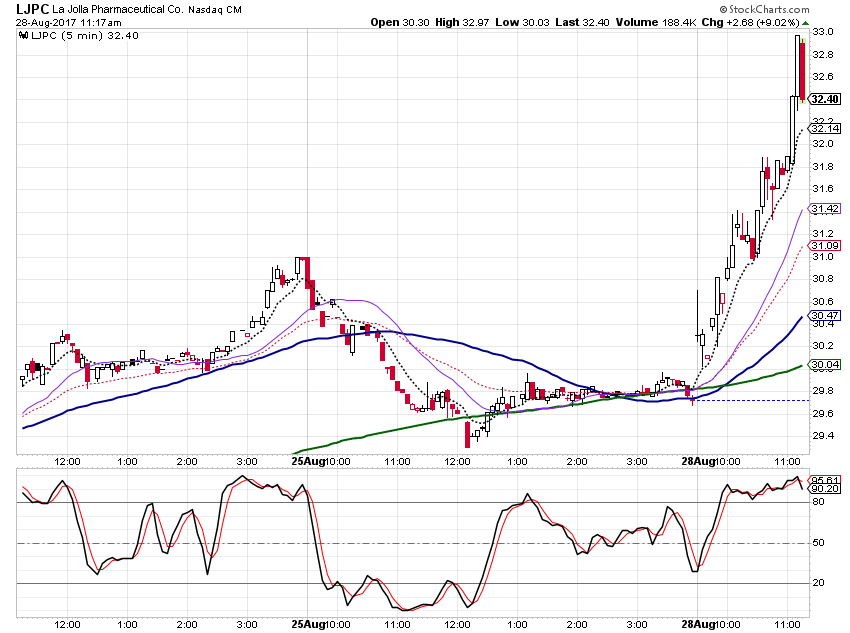The height and width of the screenshot is (633, 850).
Task: Click the candlestick icon beside LJPC (5 min)
Action: [x=23, y=36]
